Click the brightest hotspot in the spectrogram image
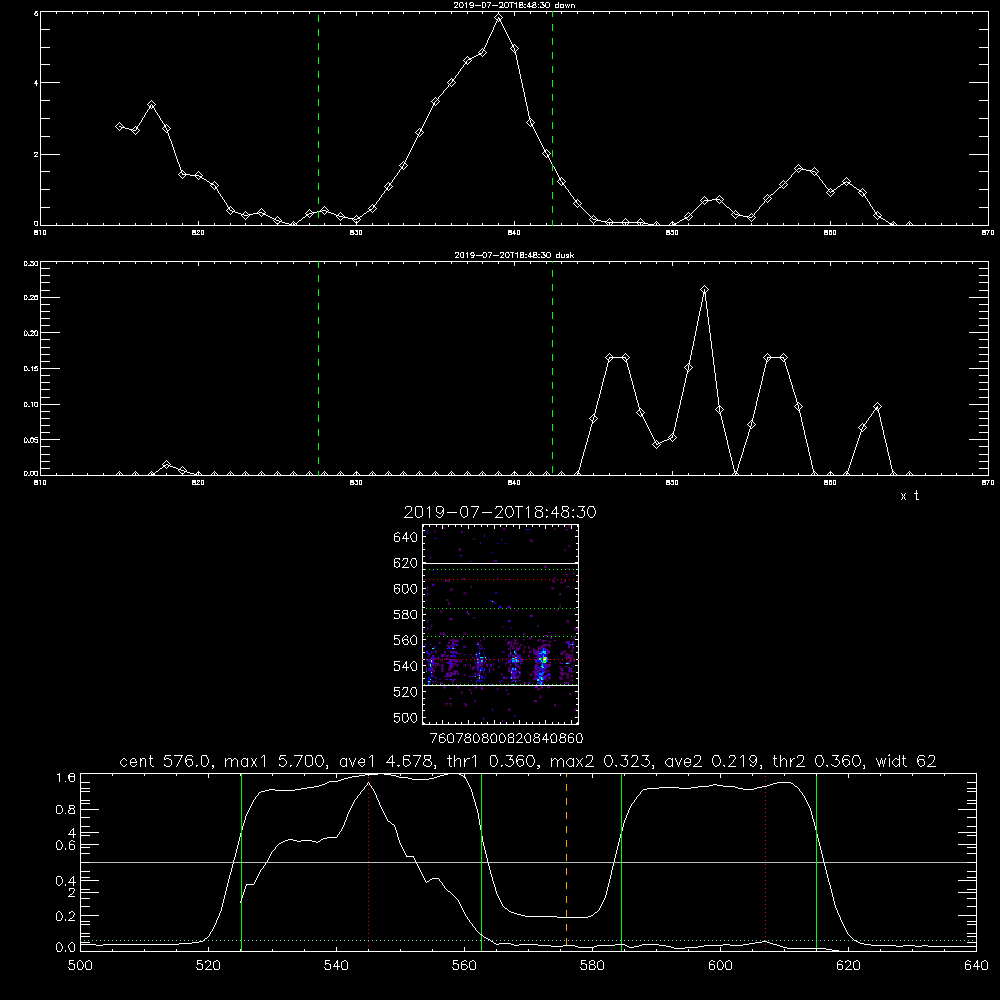 tap(544, 659)
